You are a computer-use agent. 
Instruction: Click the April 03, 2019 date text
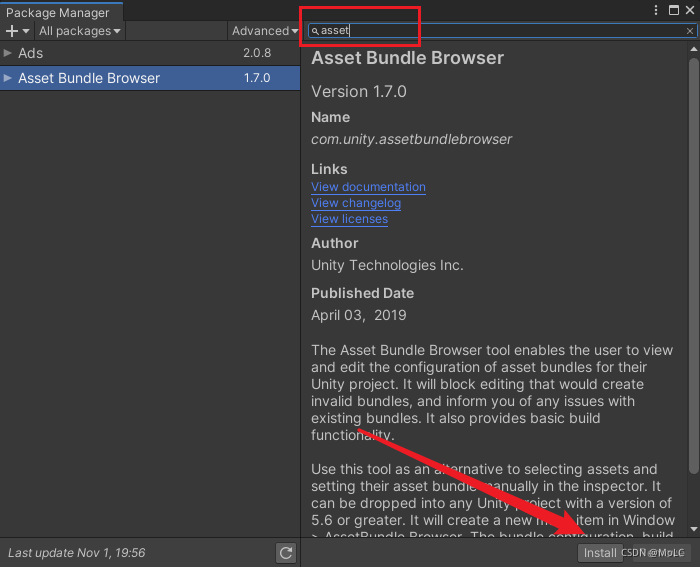pyautogui.click(x=358, y=315)
